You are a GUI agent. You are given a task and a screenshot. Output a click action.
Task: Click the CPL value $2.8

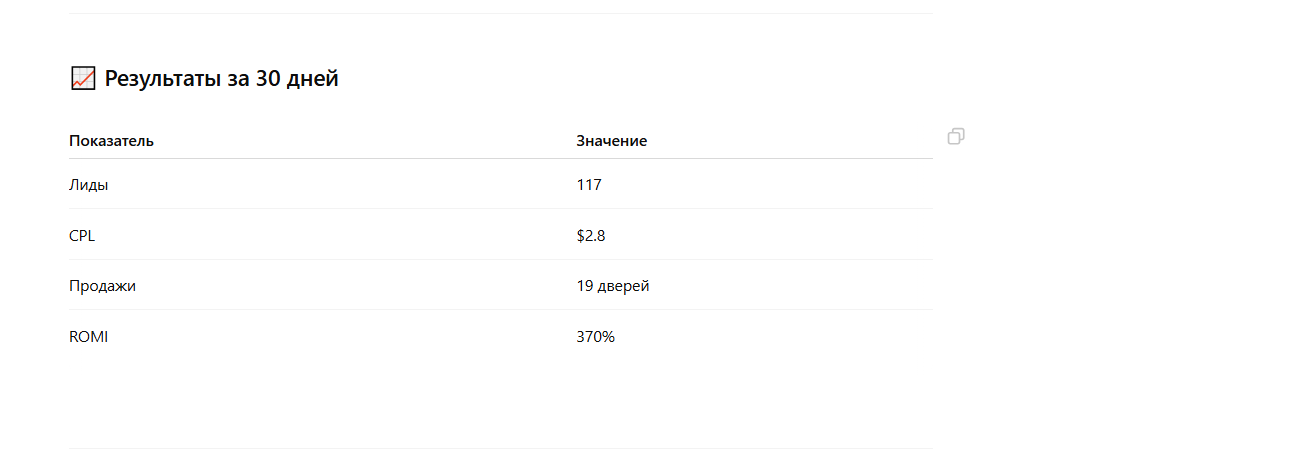pyautogui.click(x=591, y=236)
